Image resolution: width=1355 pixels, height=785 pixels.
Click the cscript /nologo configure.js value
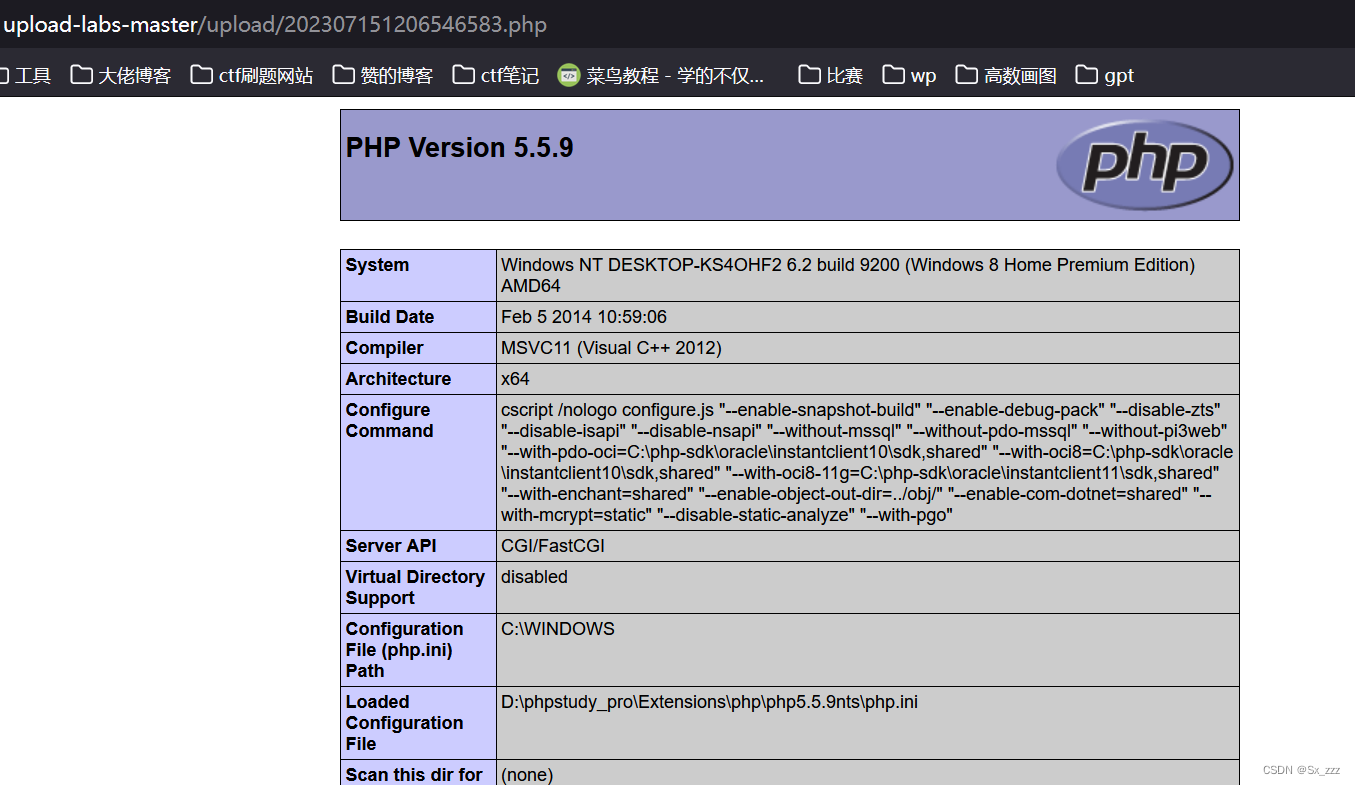[867, 462]
